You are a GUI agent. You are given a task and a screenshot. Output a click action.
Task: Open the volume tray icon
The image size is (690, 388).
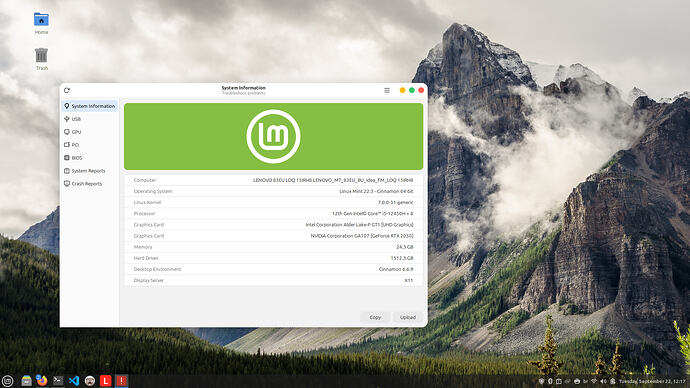point(603,381)
